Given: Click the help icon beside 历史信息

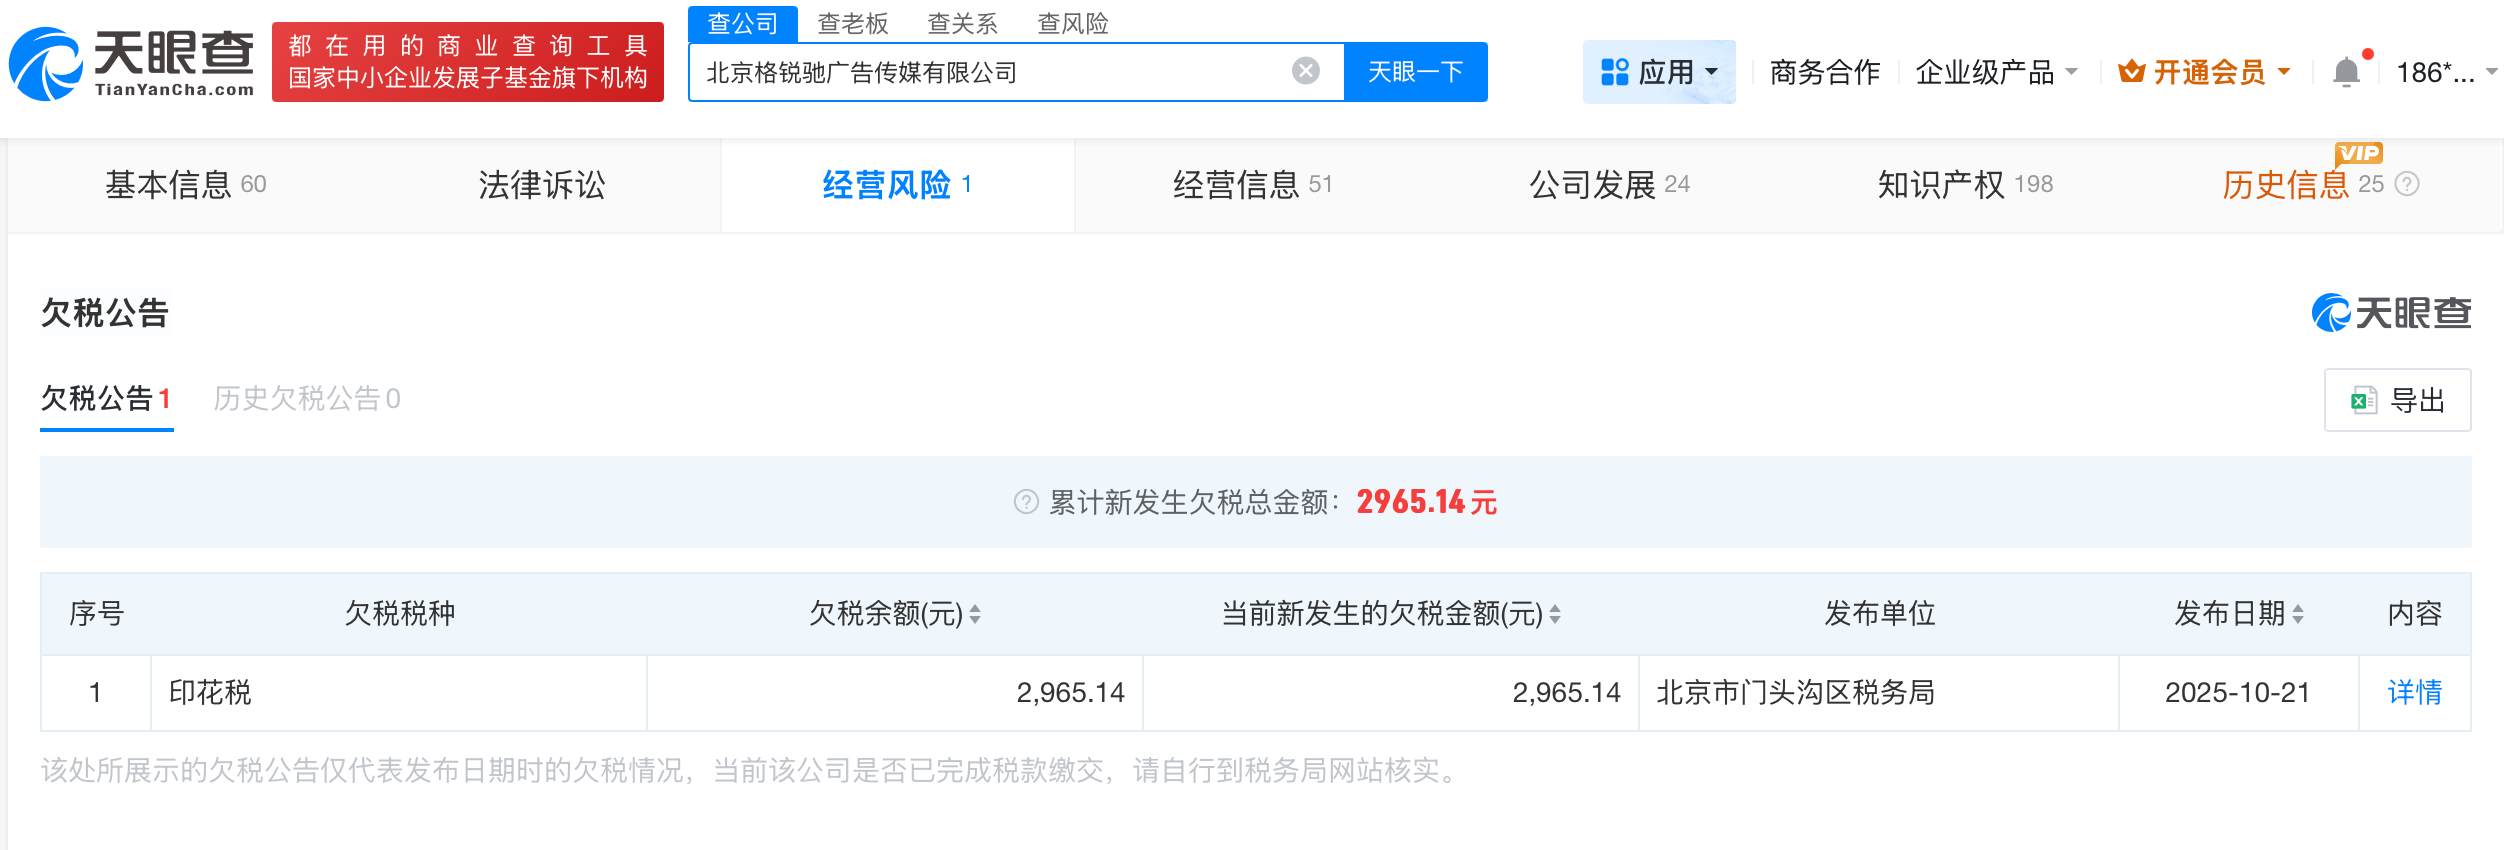Looking at the screenshot, I should 2408,184.
